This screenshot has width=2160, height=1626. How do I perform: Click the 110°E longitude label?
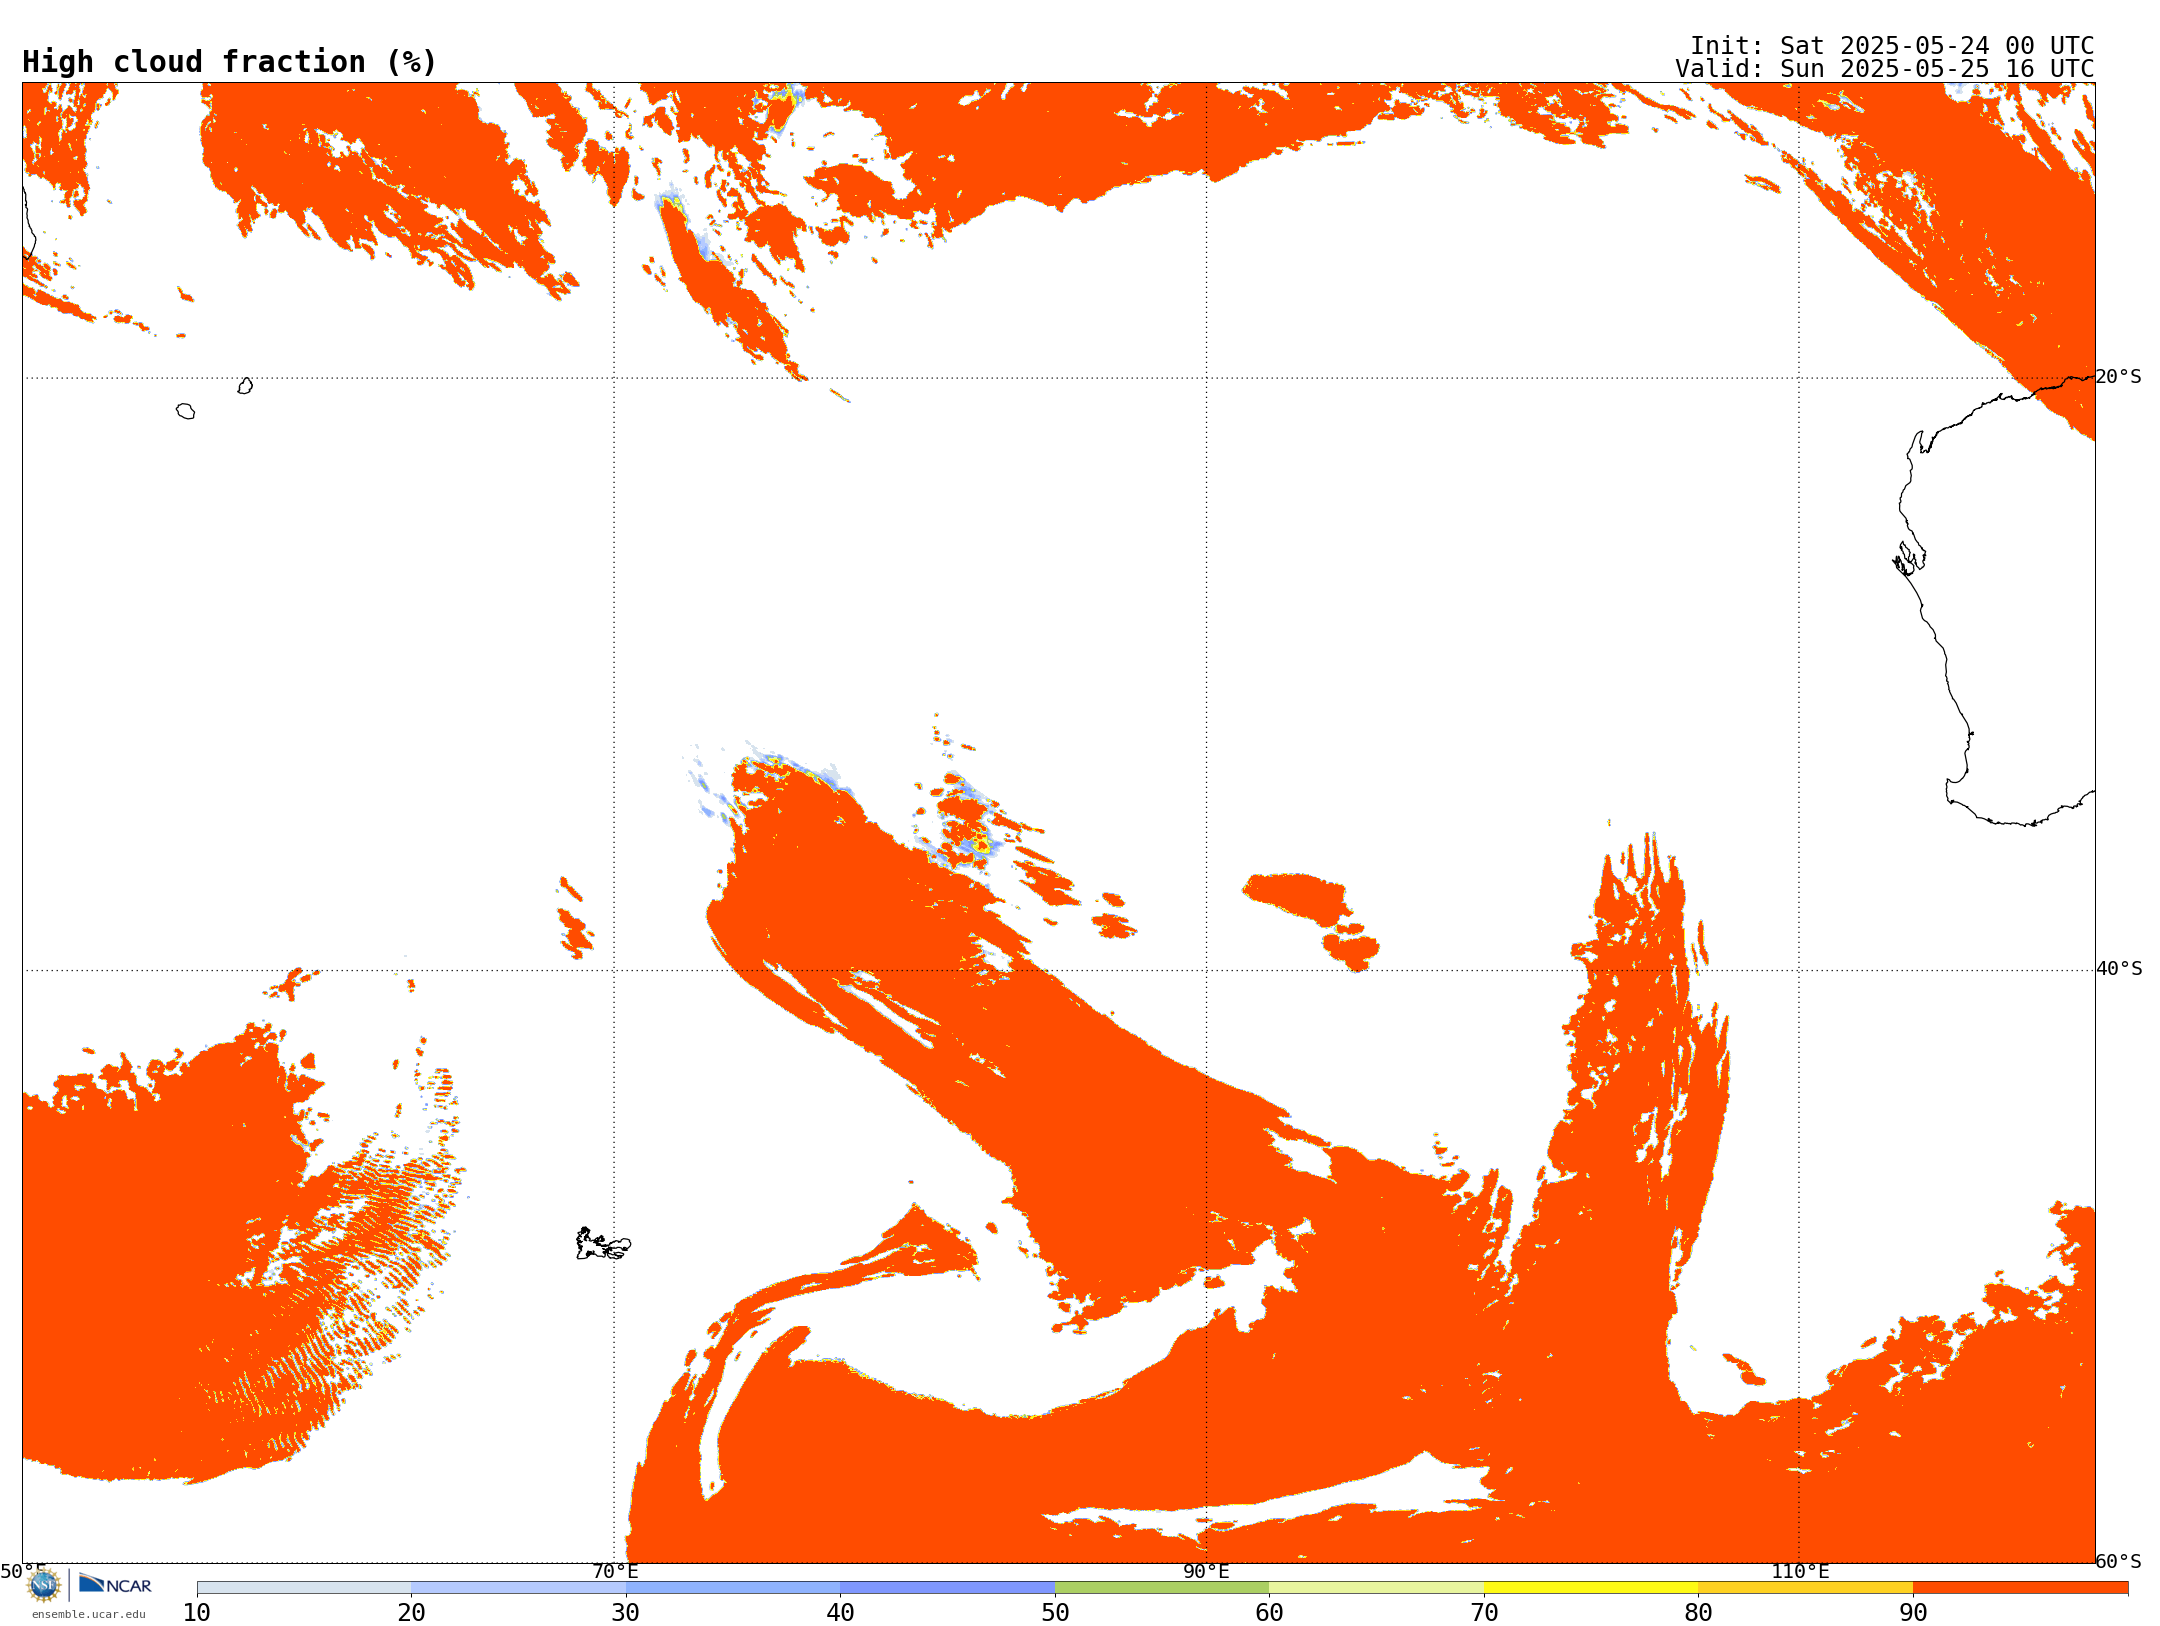pos(1800,1572)
